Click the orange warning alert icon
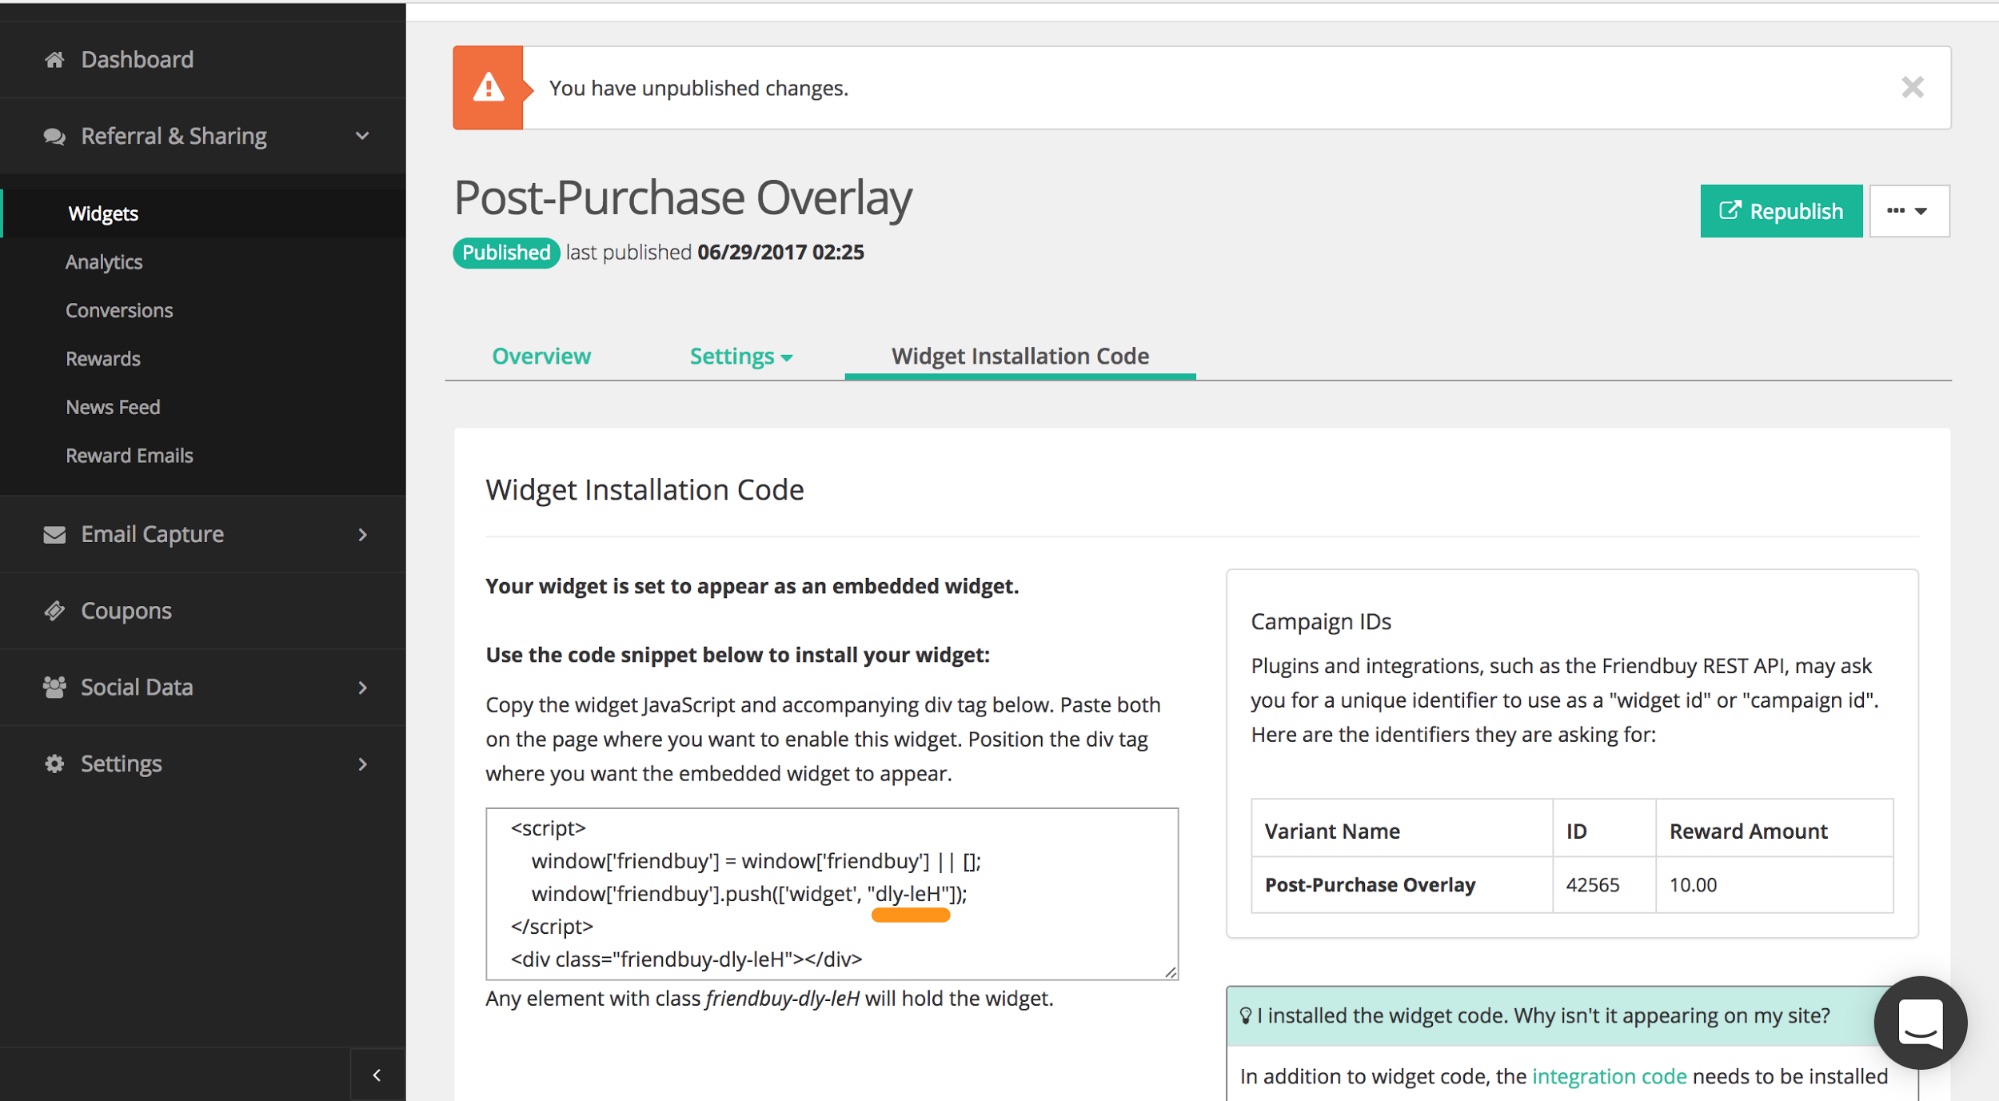The image size is (1999, 1101). click(x=488, y=88)
